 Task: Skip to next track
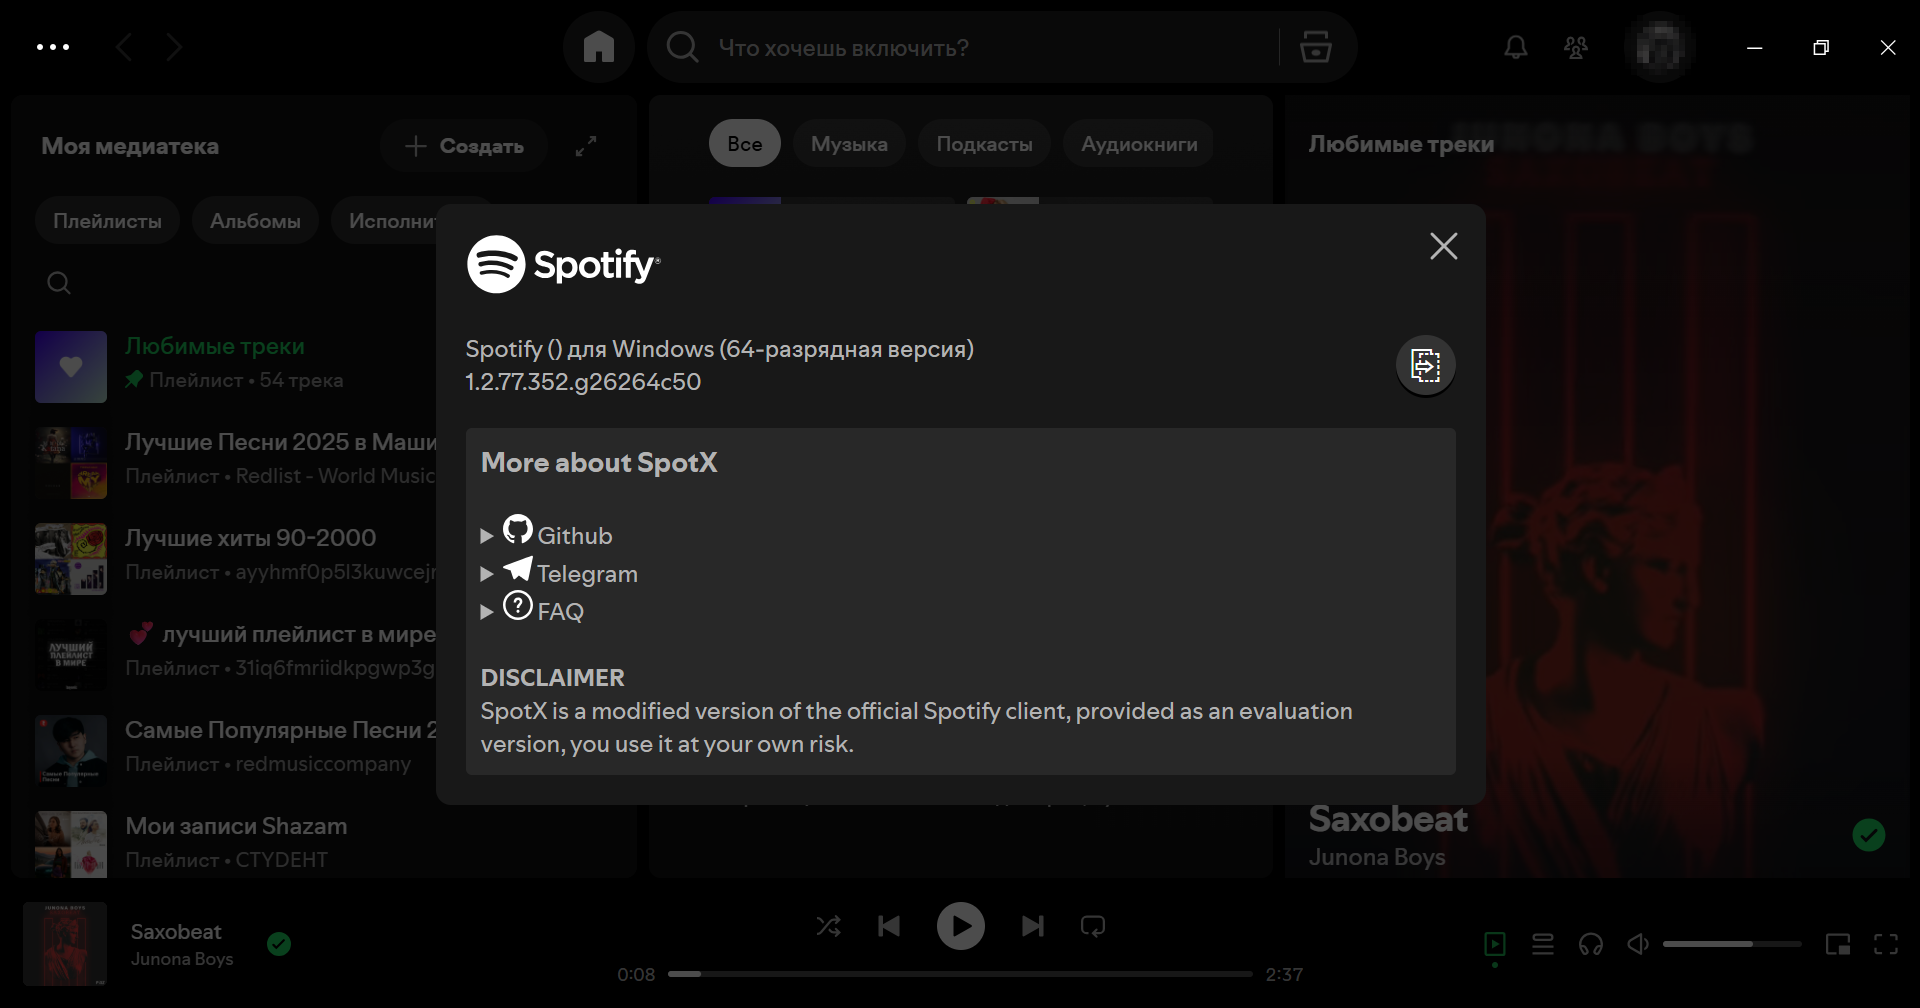tap(1032, 926)
